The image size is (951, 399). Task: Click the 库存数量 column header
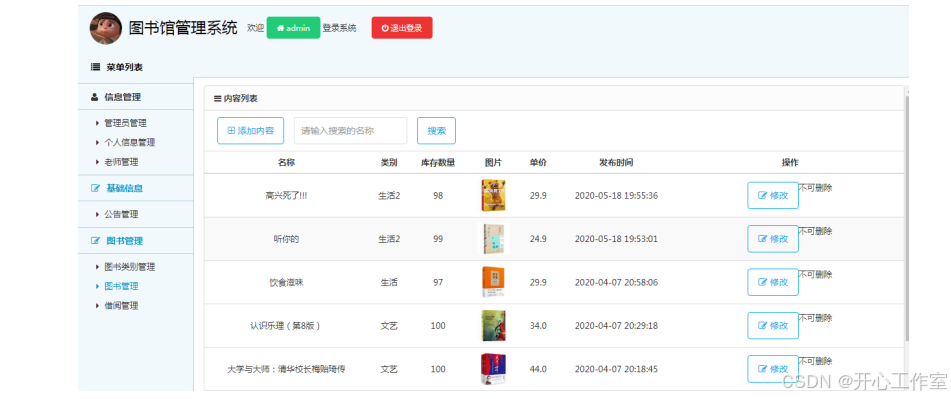438,163
